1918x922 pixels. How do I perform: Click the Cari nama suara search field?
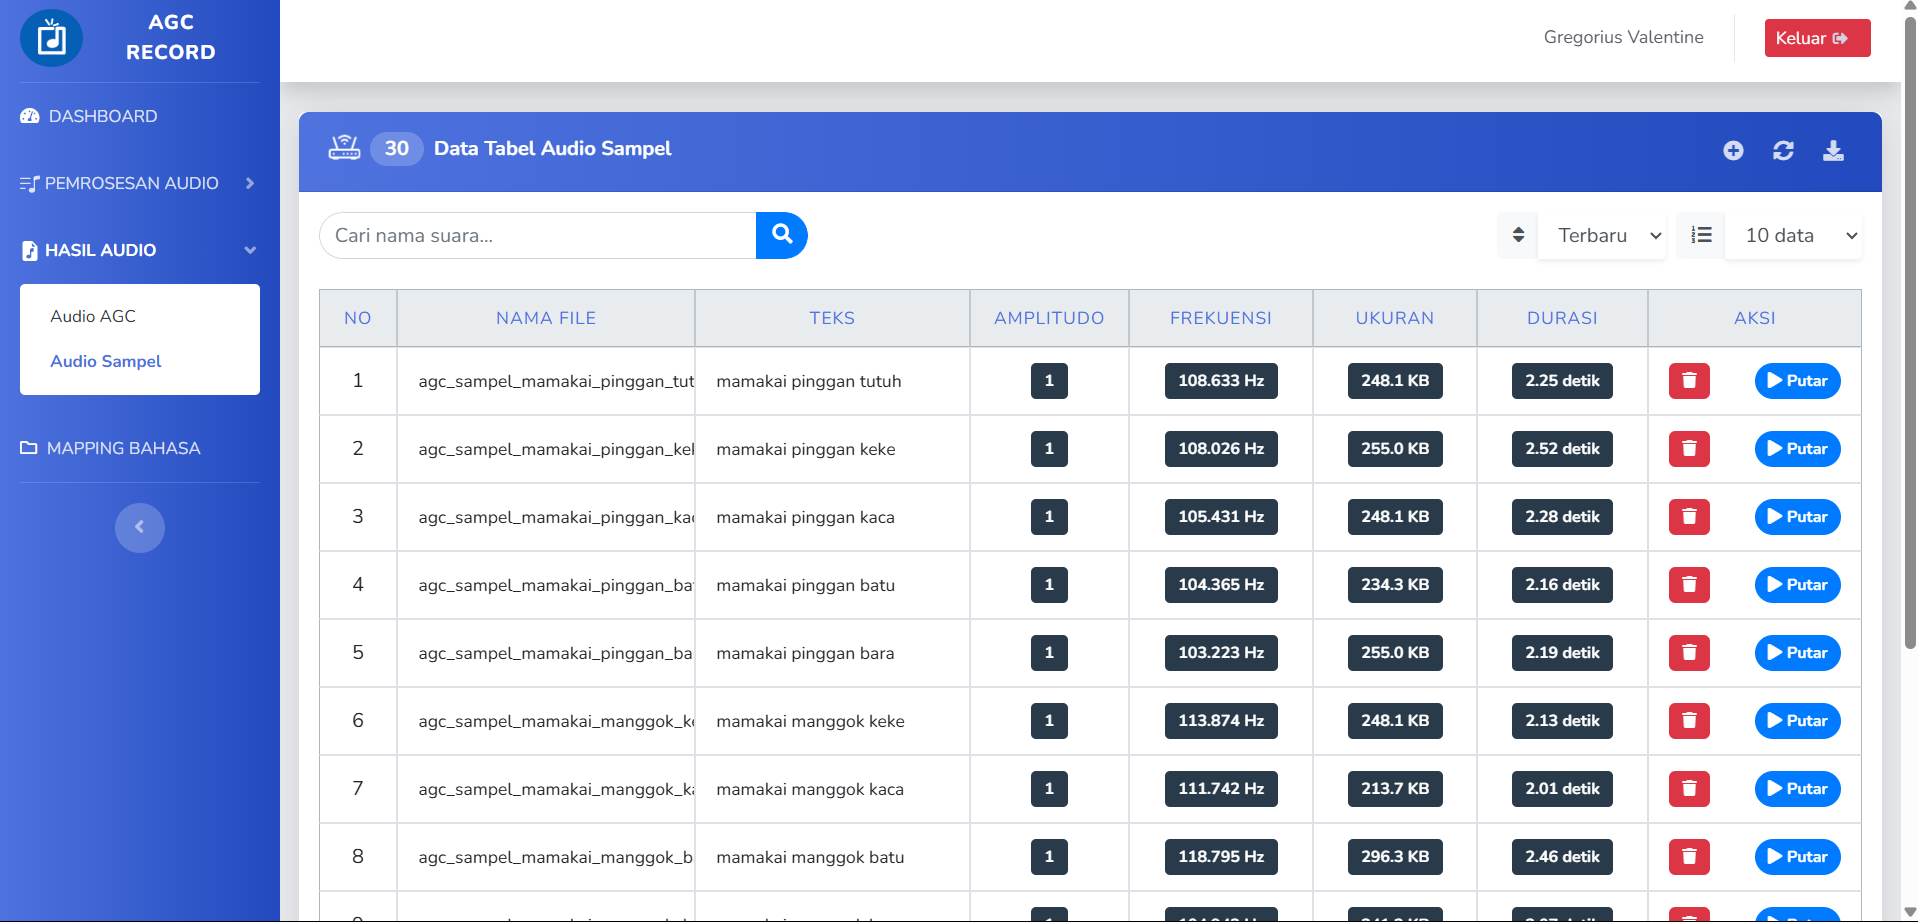pyautogui.click(x=538, y=235)
